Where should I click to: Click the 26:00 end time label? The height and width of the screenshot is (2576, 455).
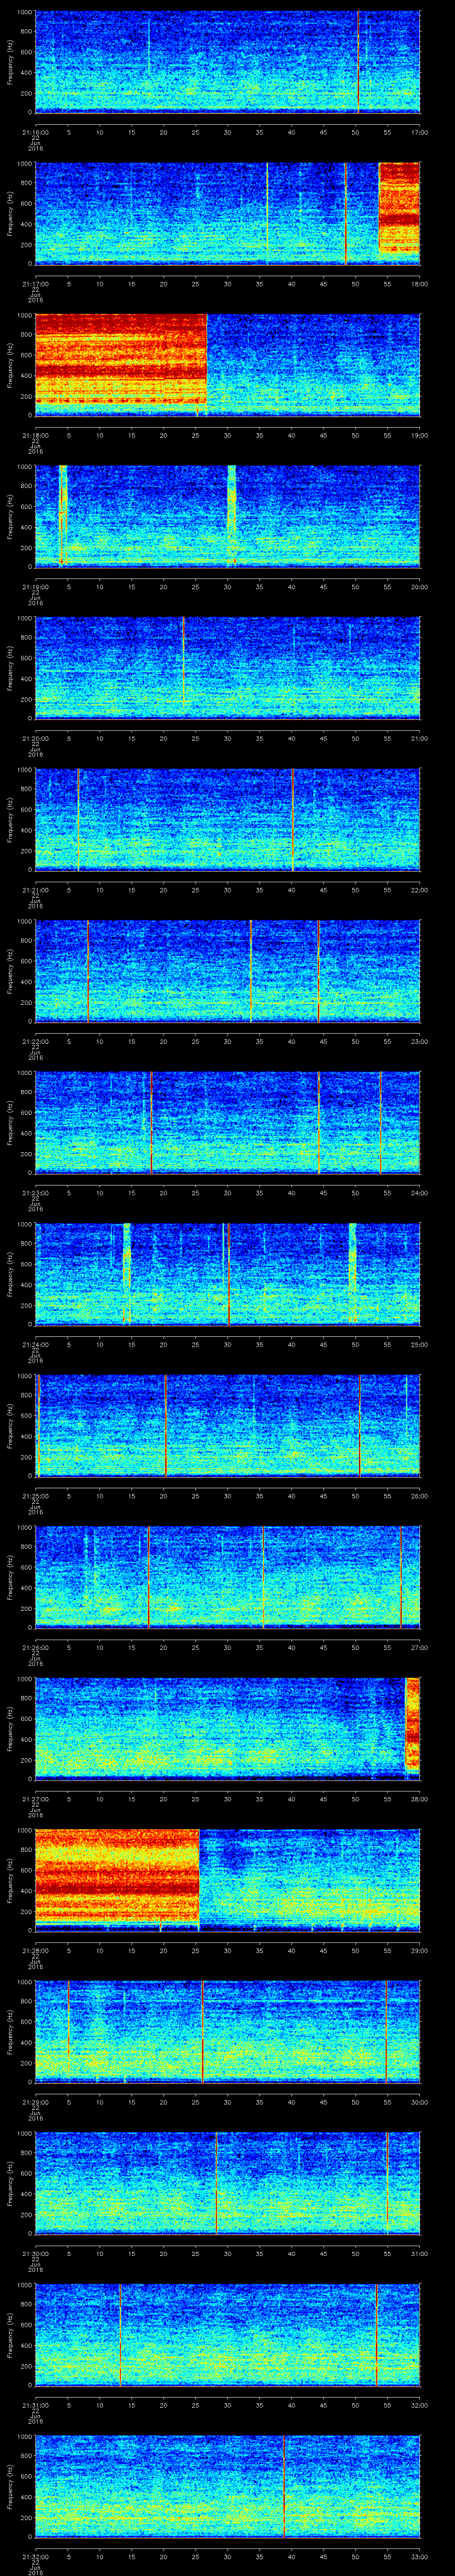pos(419,1496)
